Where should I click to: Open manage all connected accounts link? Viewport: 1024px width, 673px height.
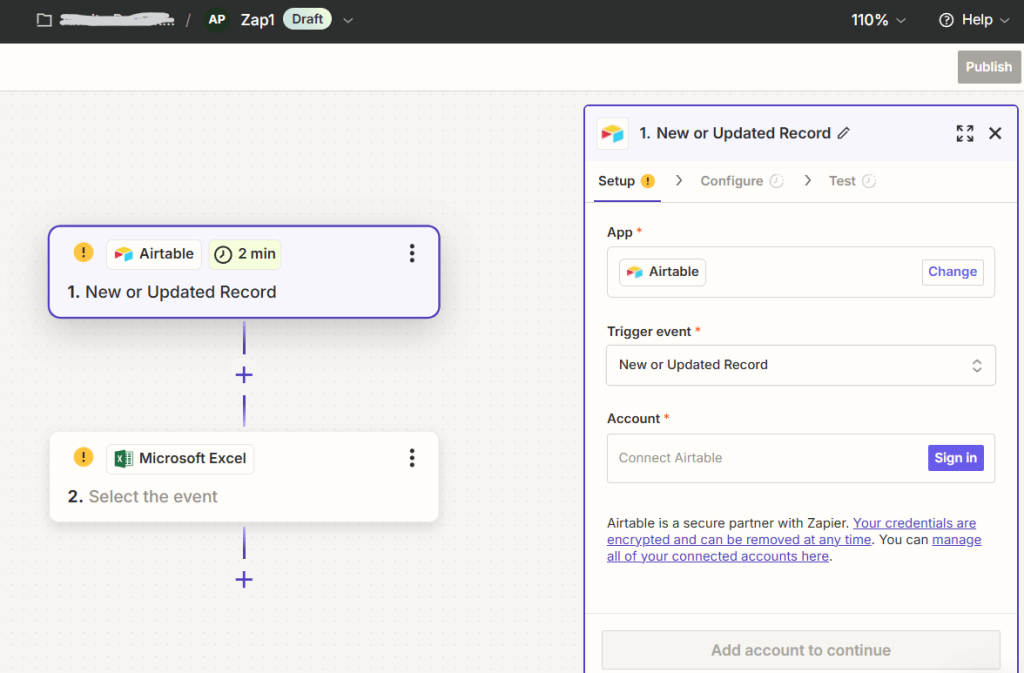coord(794,548)
